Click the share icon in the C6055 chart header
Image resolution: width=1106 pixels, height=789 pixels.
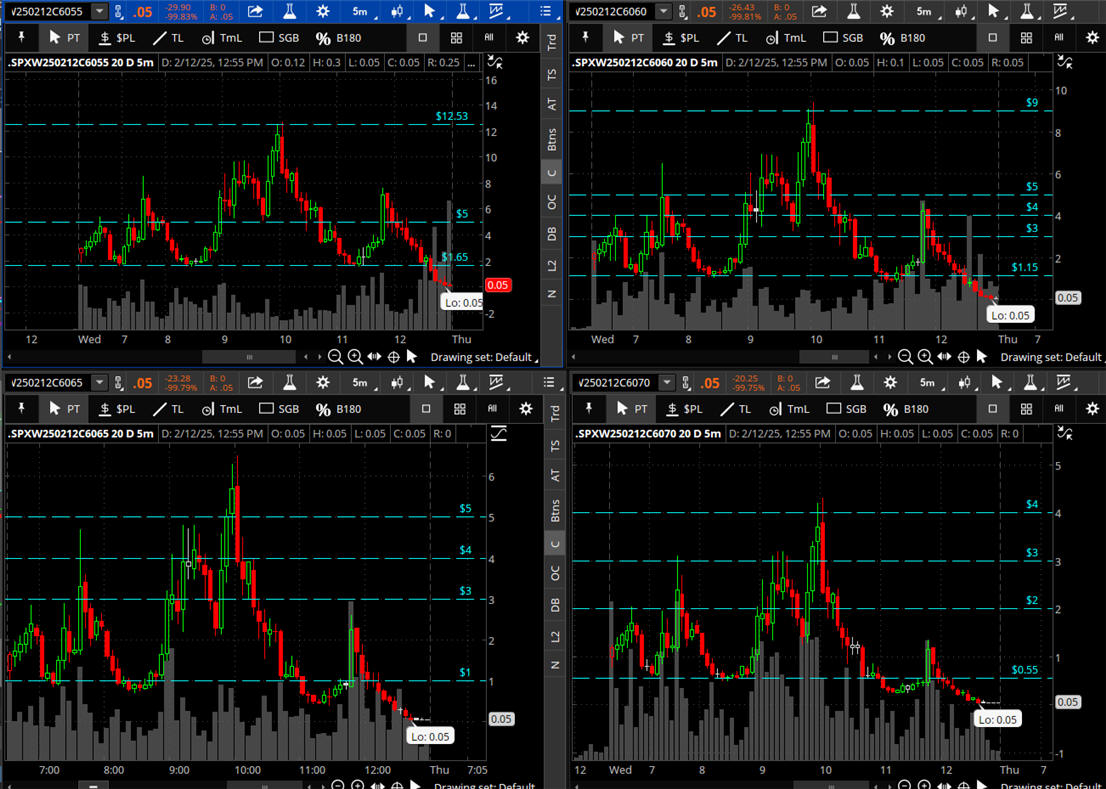click(255, 11)
